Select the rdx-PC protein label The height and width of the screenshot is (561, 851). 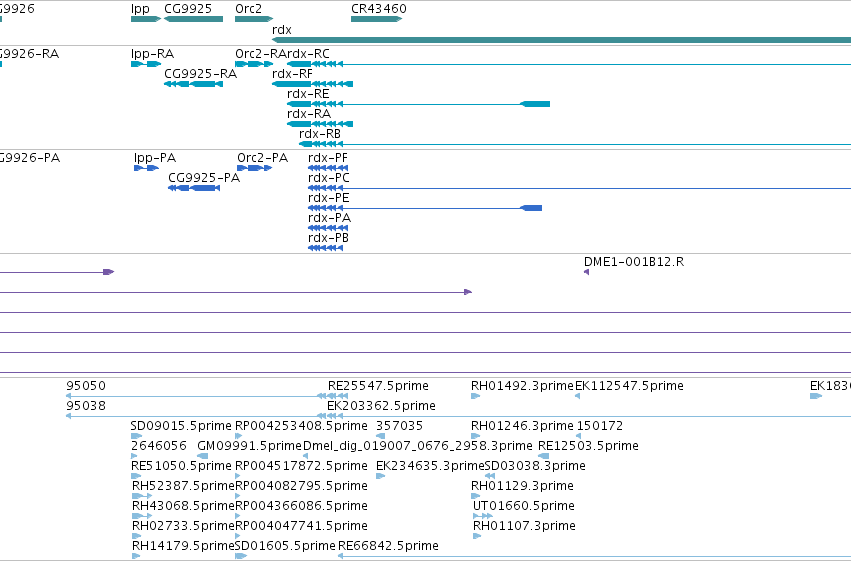[x=328, y=178]
